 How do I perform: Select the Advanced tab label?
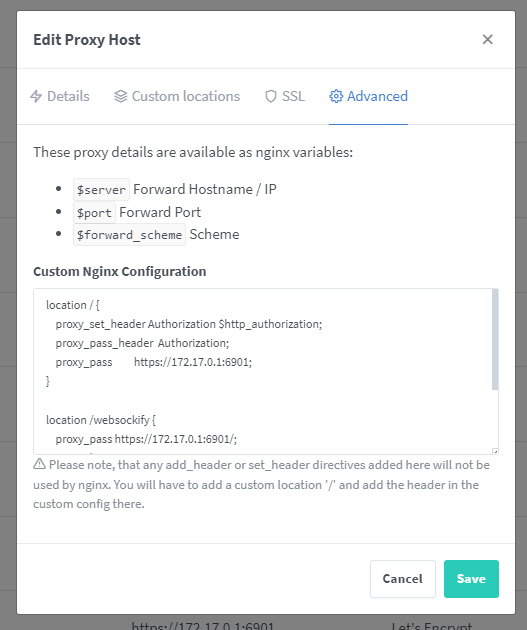[377, 96]
